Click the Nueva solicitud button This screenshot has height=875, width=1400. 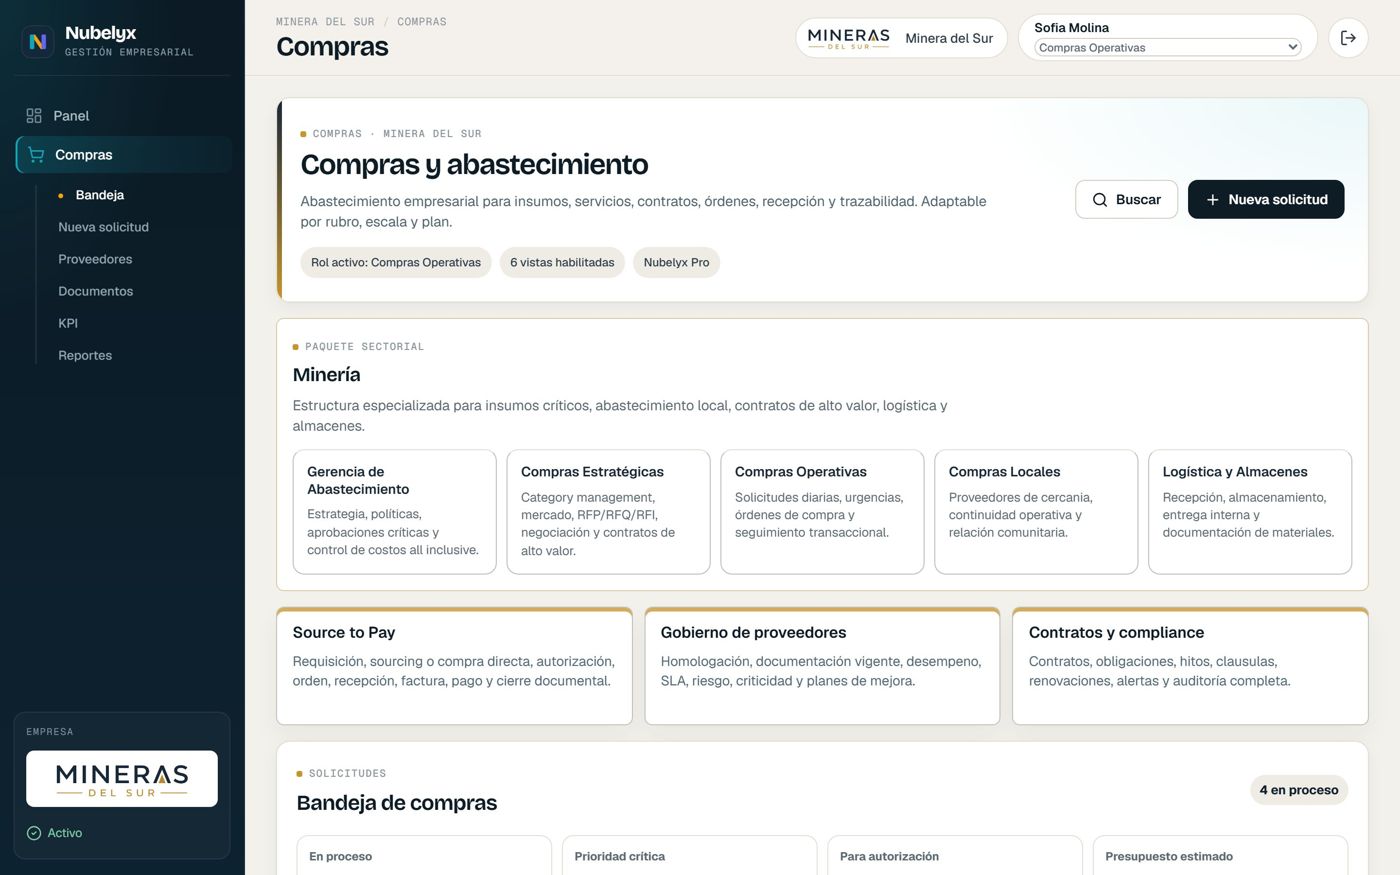(x=1266, y=200)
